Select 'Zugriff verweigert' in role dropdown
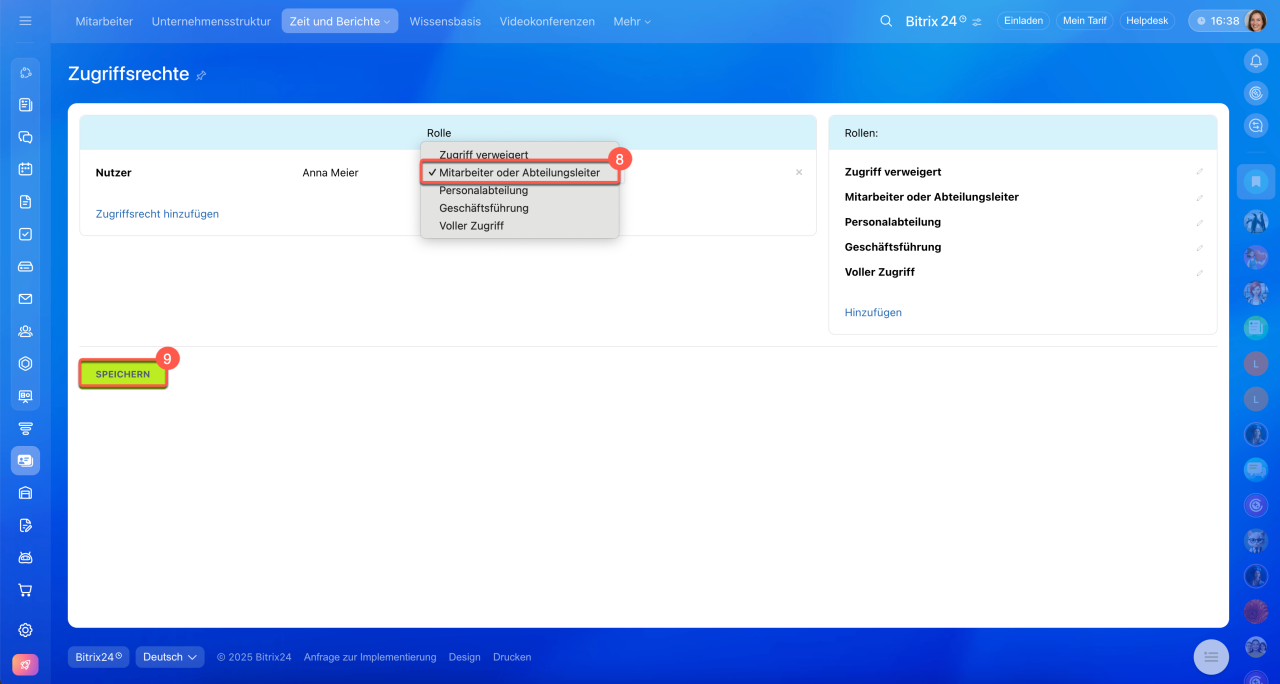The height and width of the screenshot is (684, 1280). click(483, 155)
